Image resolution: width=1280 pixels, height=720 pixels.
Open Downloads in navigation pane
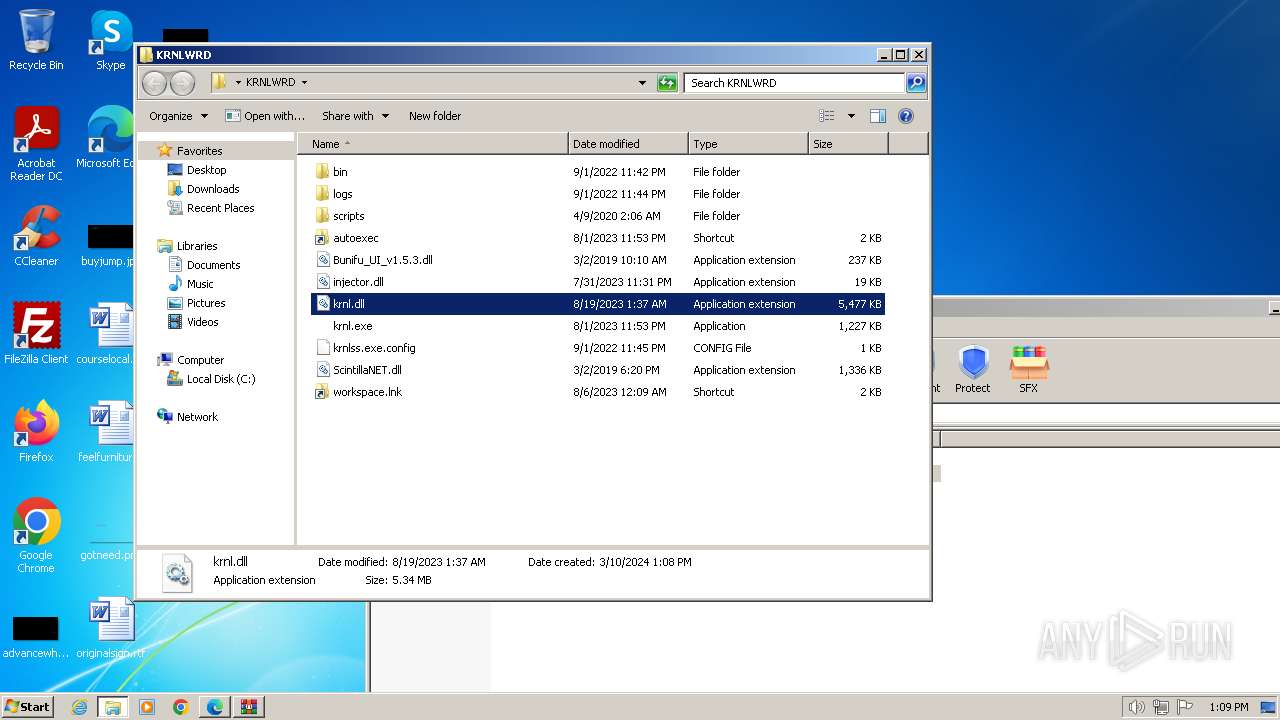click(x=213, y=189)
